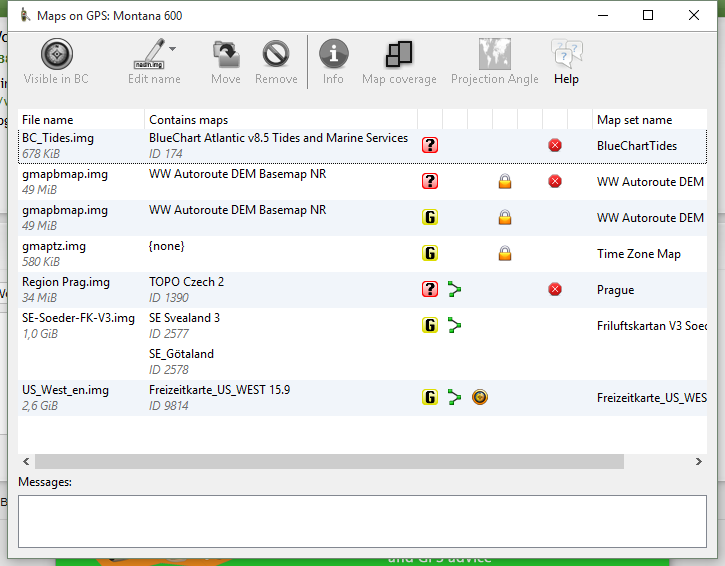Click the horizontal scrollbar thumb
Viewport: 725px width, 566px height.
pos(329,461)
